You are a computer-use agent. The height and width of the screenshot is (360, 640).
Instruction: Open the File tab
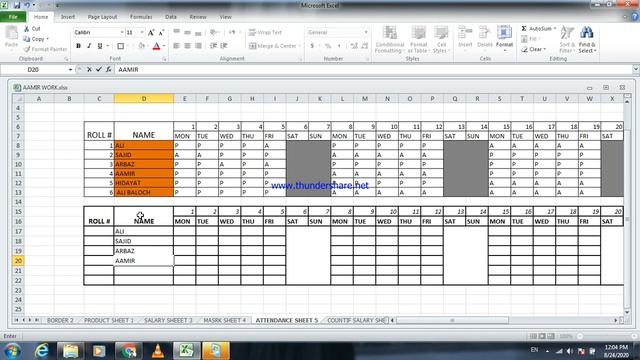tap(13, 17)
